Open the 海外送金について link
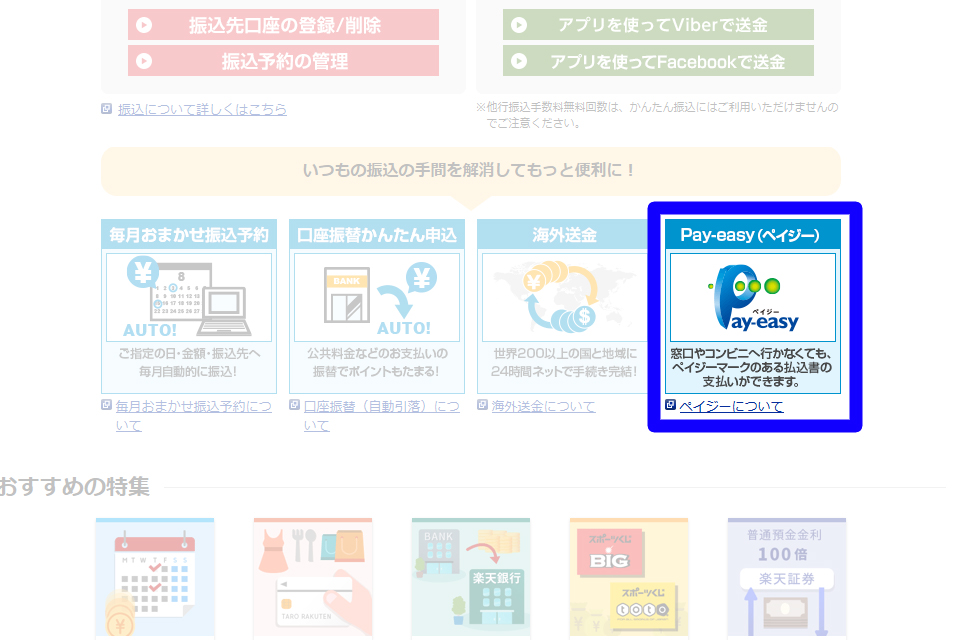Image resolution: width=960 pixels, height=640 pixels. [543, 406]
